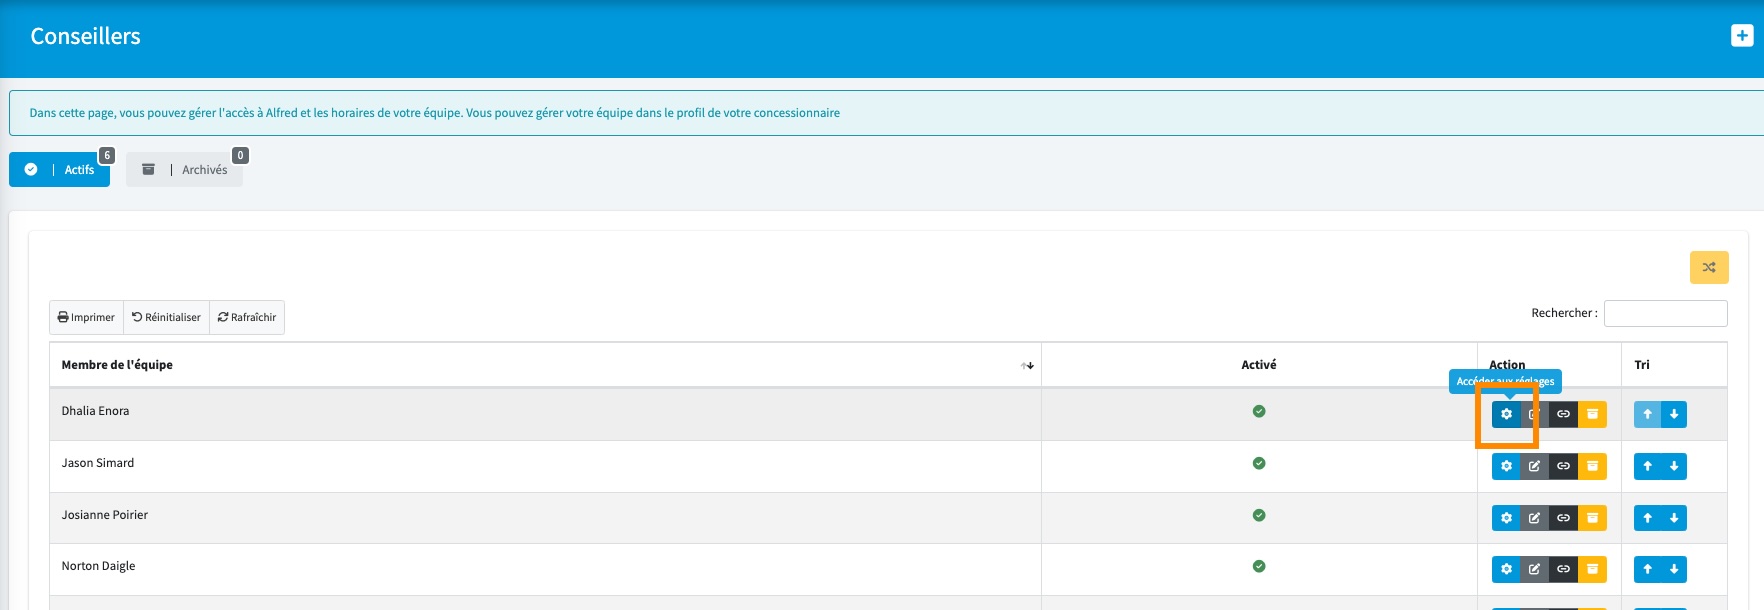Image resolution: width=1764 pixels, height=610 pixels.
Task: Select the Dhalia Enora name cell
Action: coord(545,414)
